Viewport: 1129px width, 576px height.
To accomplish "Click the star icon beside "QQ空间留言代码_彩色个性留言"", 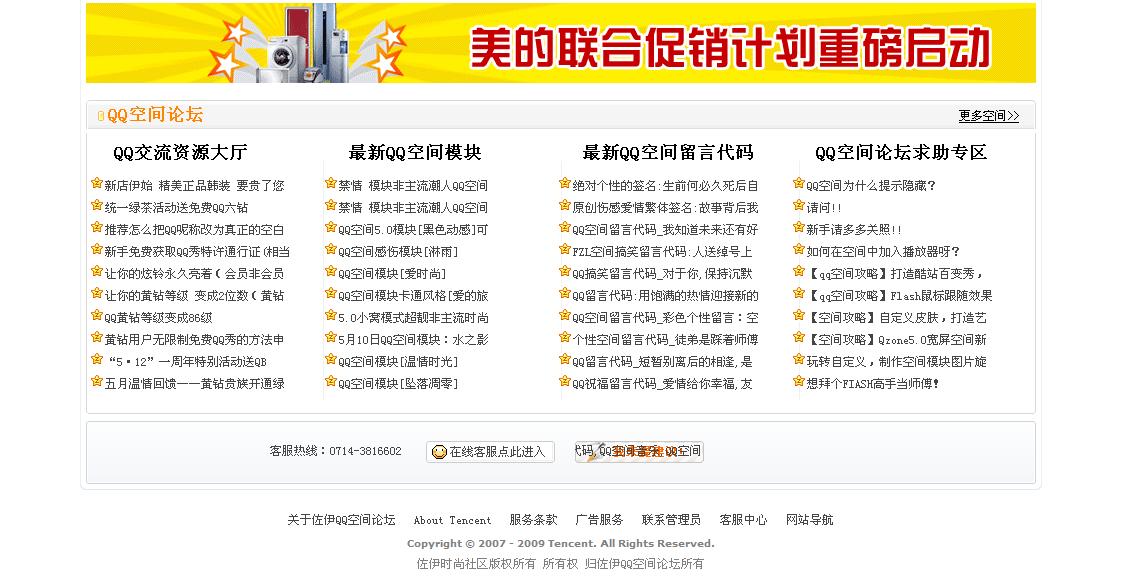I will tap(564, 315).
